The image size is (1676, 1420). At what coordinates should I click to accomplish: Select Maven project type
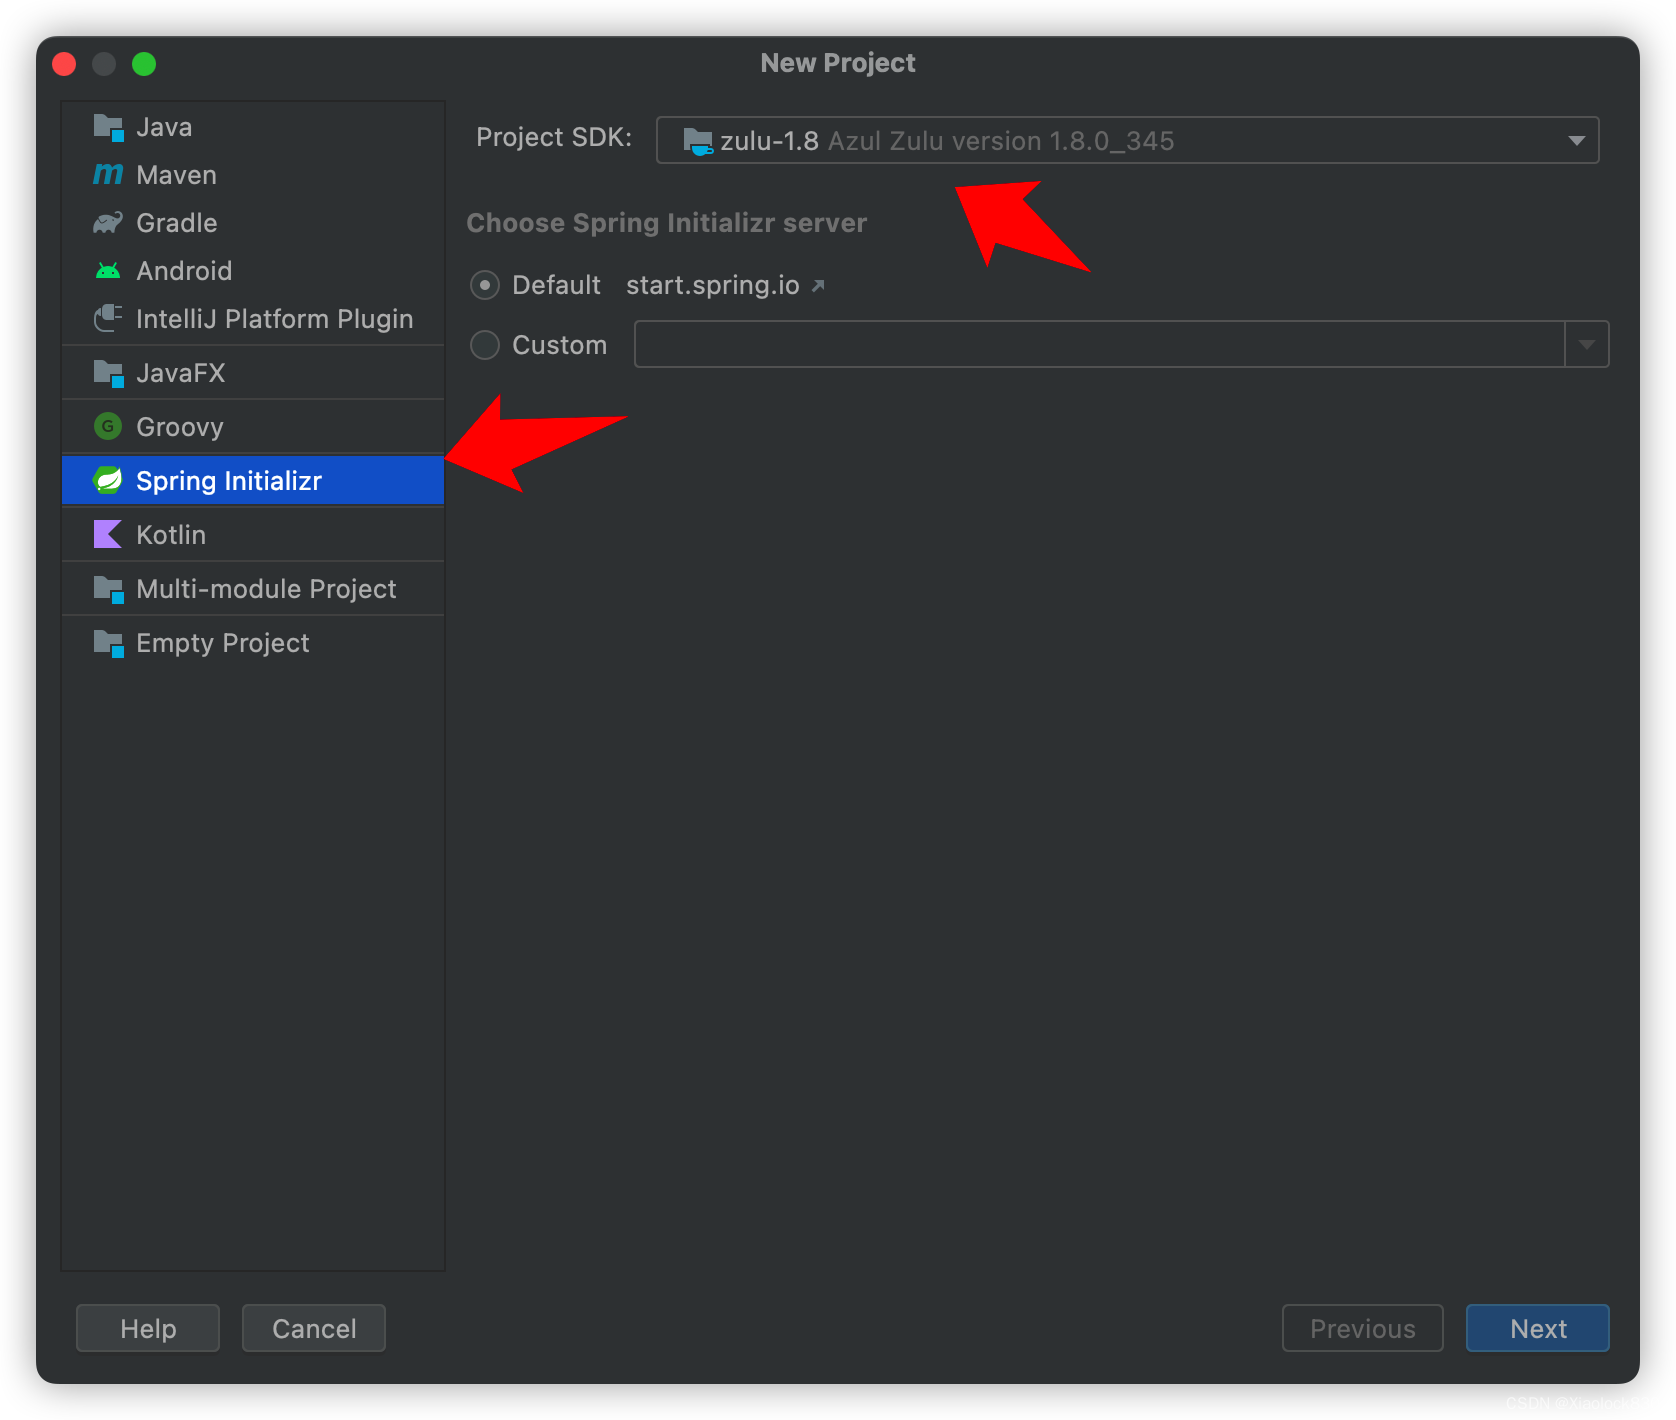pyautogui.click(x=253, y=175)
